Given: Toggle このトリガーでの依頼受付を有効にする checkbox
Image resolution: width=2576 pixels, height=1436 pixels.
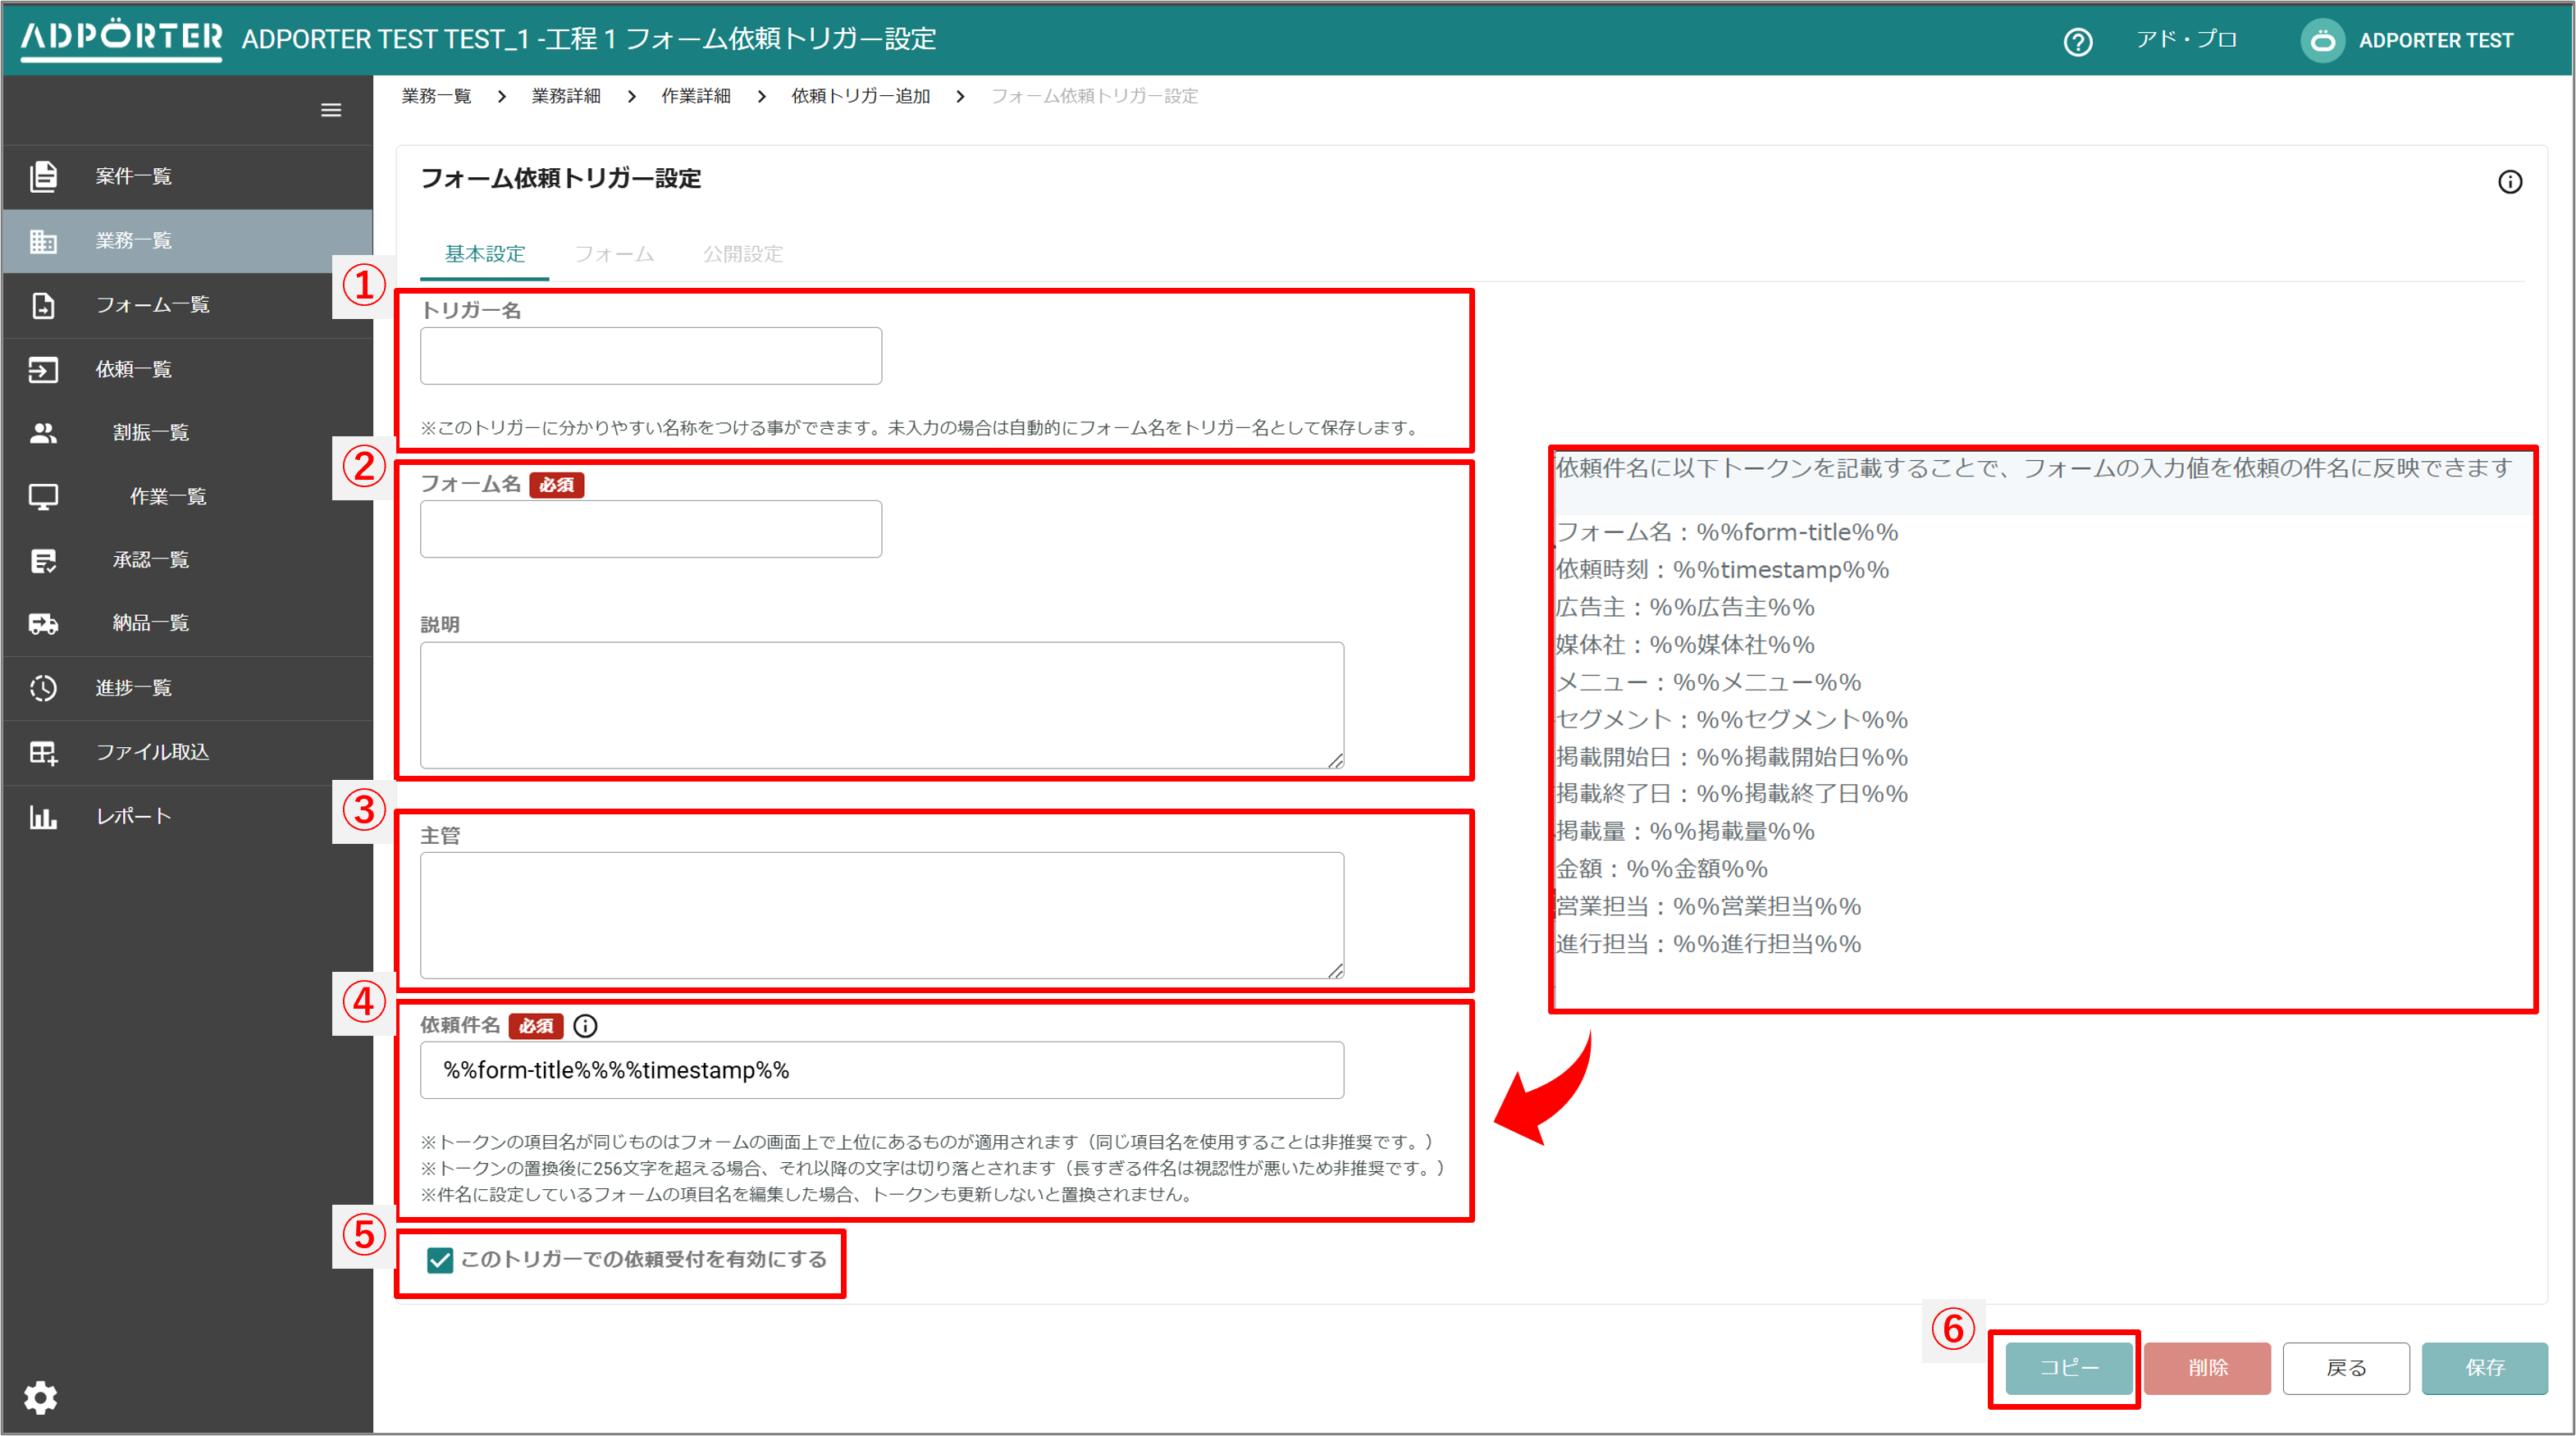Looking at the screenshot, I should pyautogui.click(x=440, y=1260).
